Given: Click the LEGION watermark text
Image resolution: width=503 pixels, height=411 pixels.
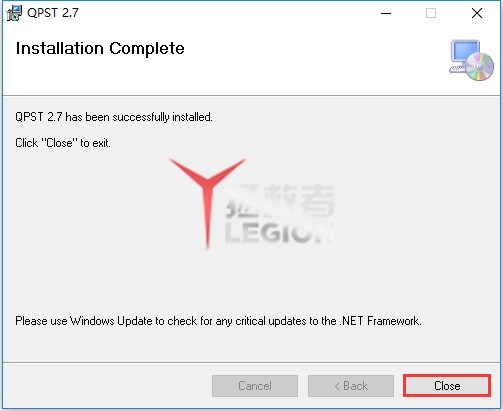Looking at the screenshot, I should tap(279, 233).
